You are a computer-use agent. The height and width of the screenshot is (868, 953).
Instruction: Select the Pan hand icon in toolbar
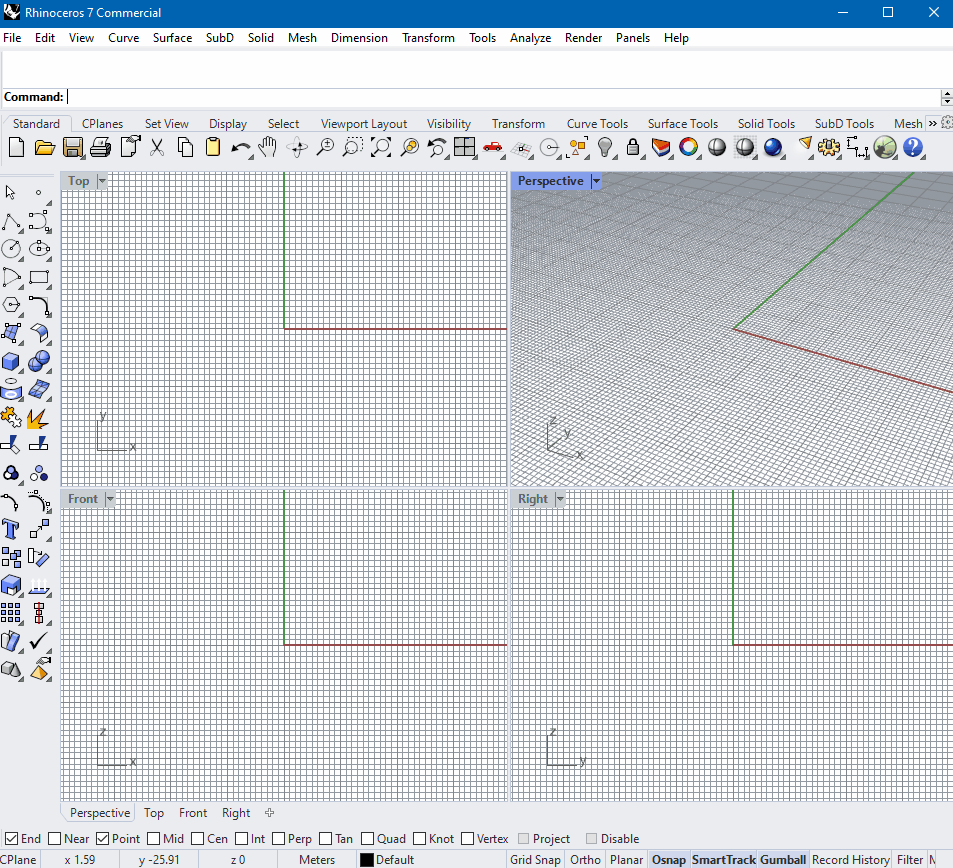coord(267,147)
